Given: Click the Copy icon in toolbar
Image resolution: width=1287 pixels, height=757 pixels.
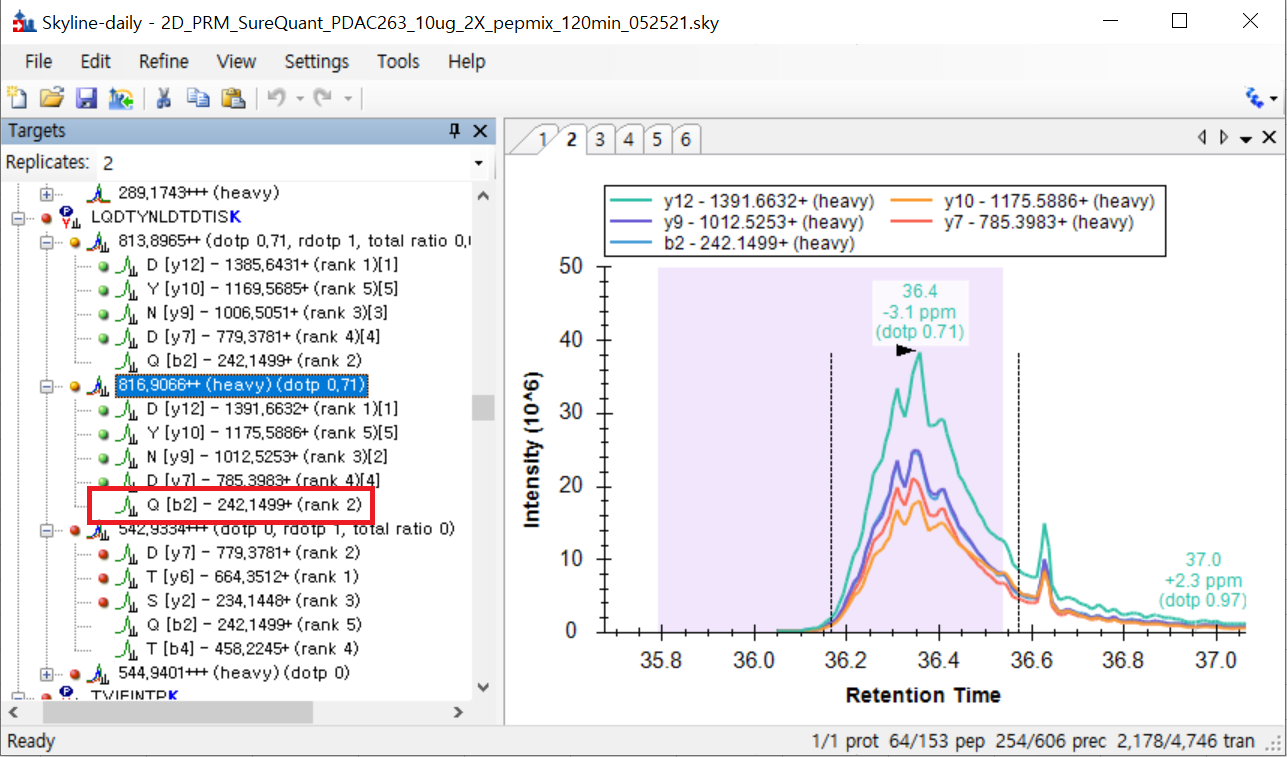Looking at the screenshot, I should (198, 97).
